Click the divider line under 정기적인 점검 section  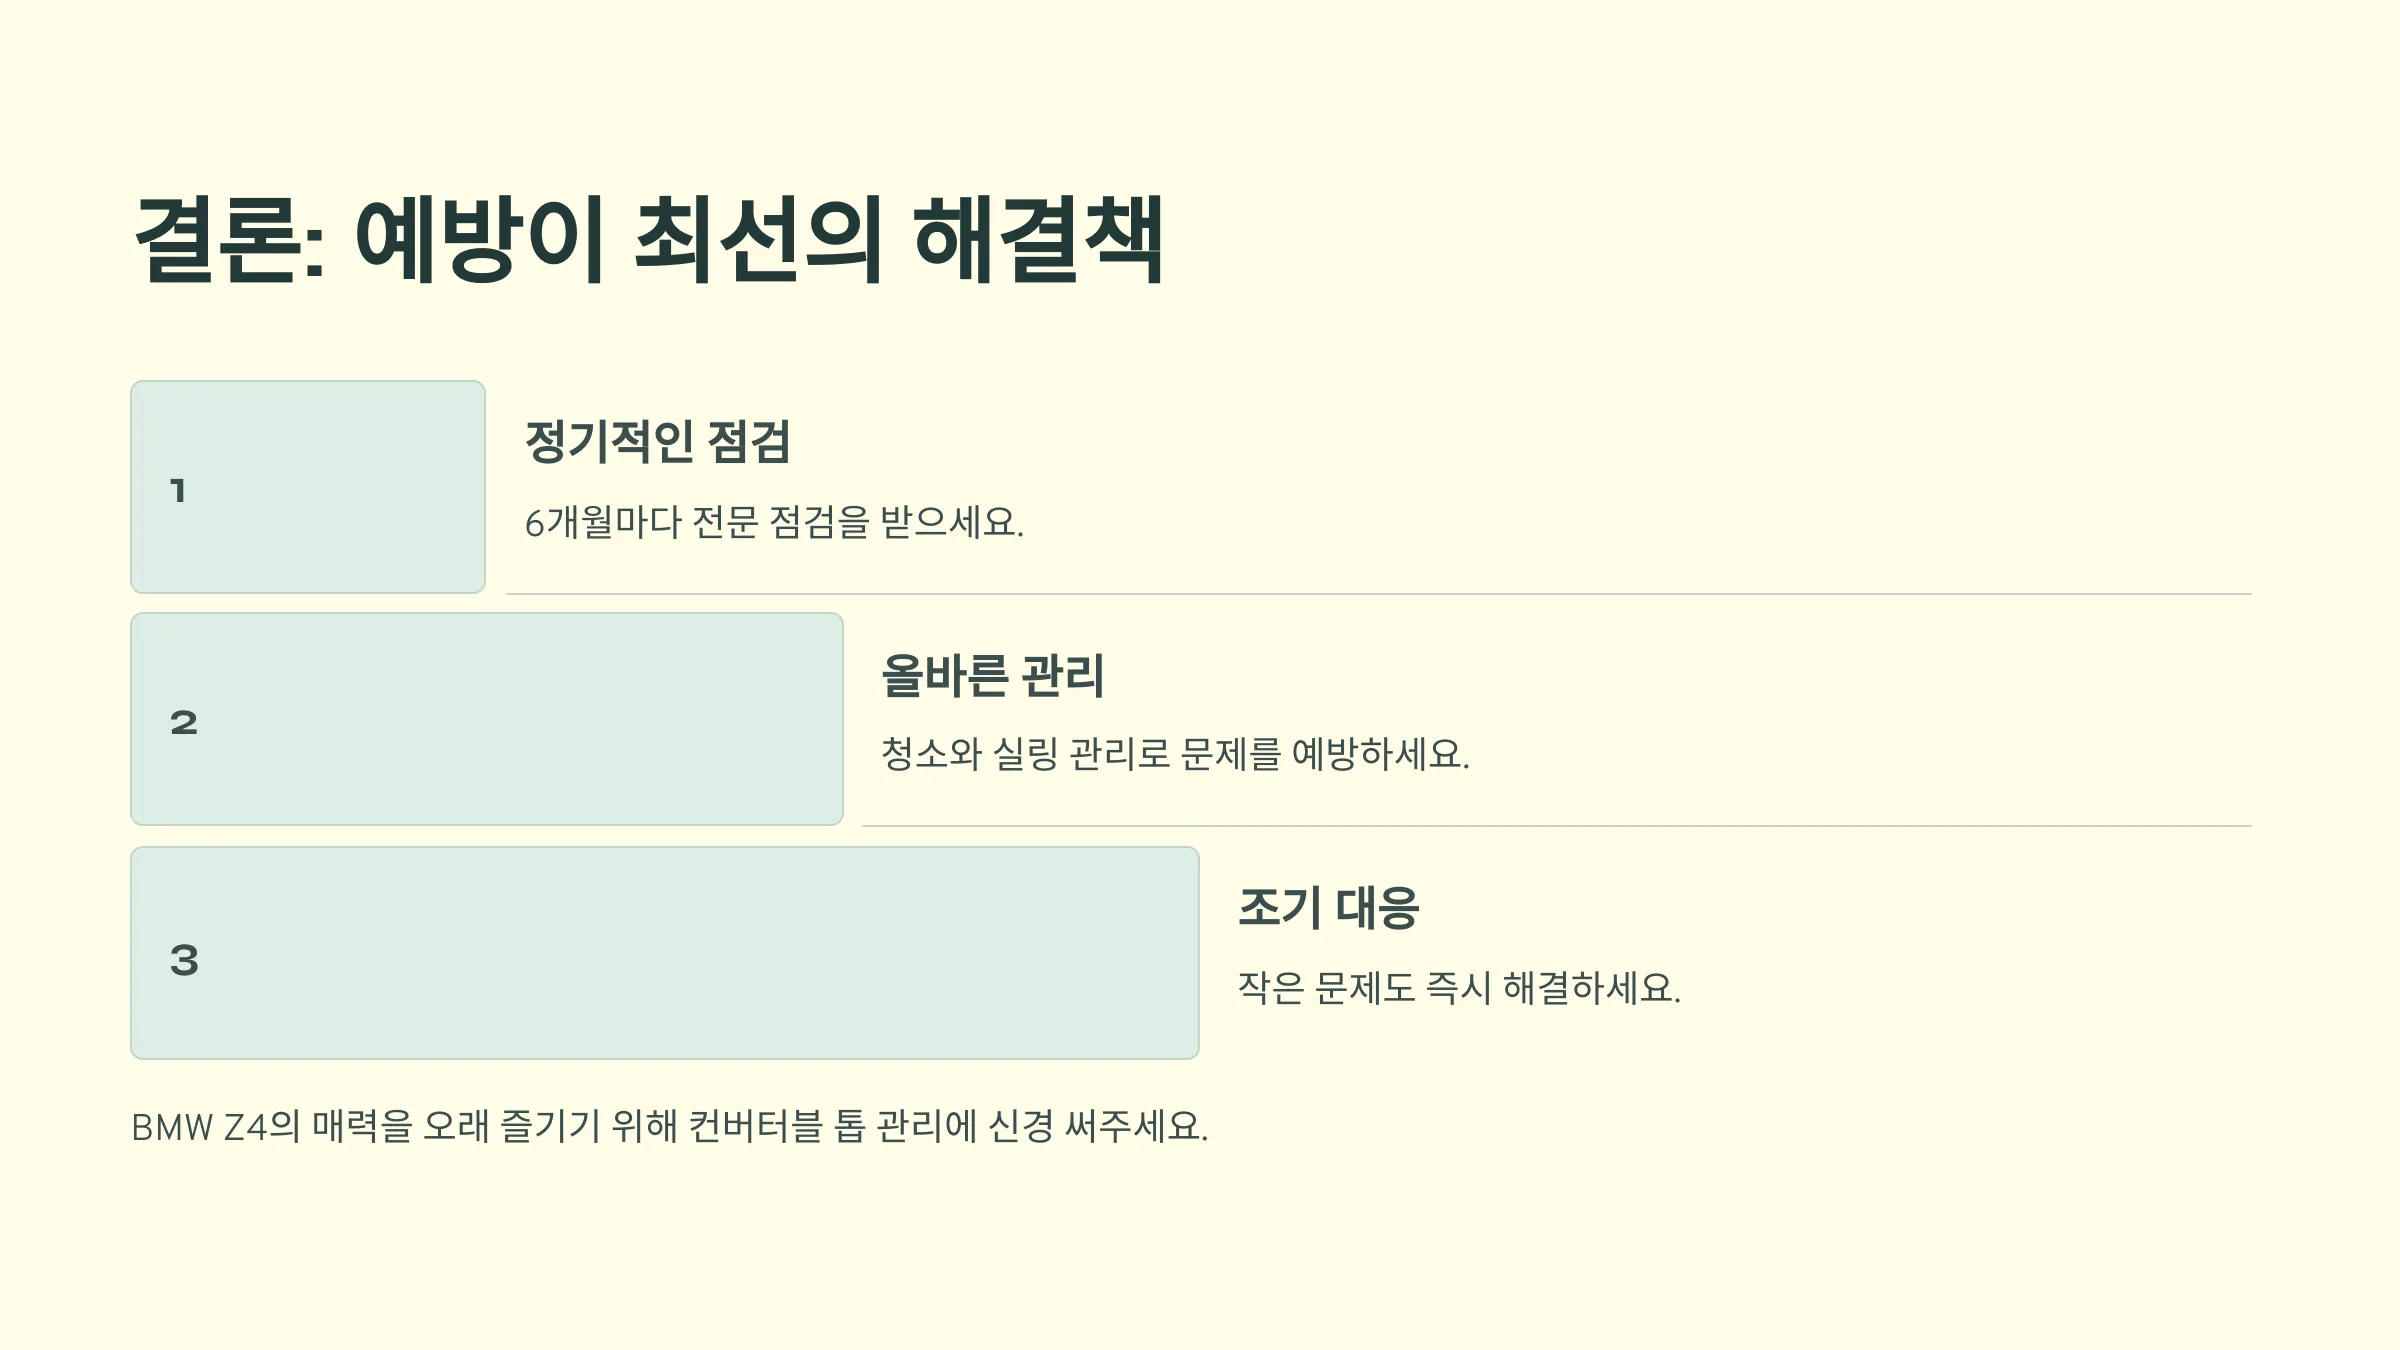coord(1379,594)
